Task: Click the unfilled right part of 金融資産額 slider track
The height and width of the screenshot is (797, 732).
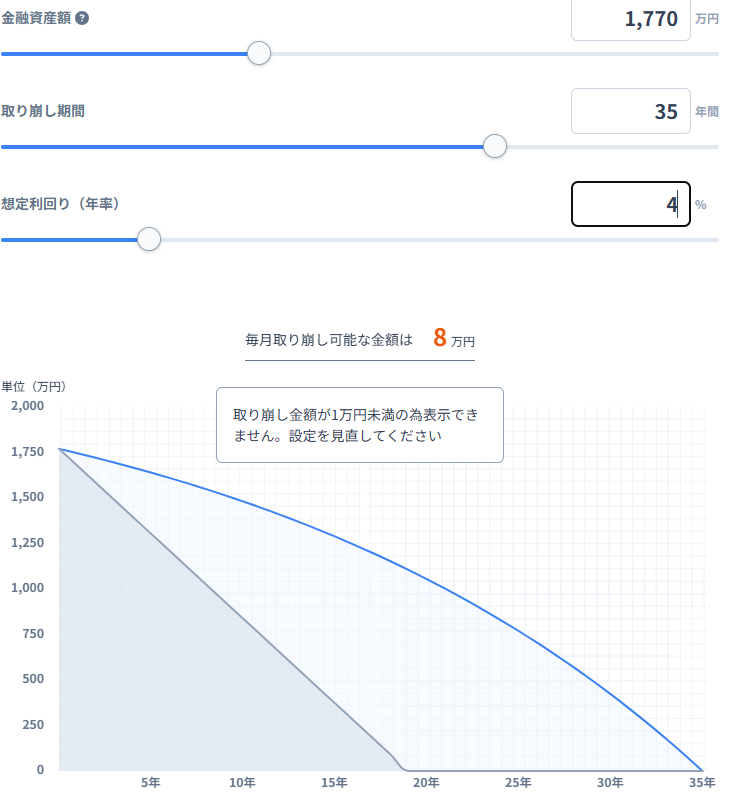Action: coord(494,54)
